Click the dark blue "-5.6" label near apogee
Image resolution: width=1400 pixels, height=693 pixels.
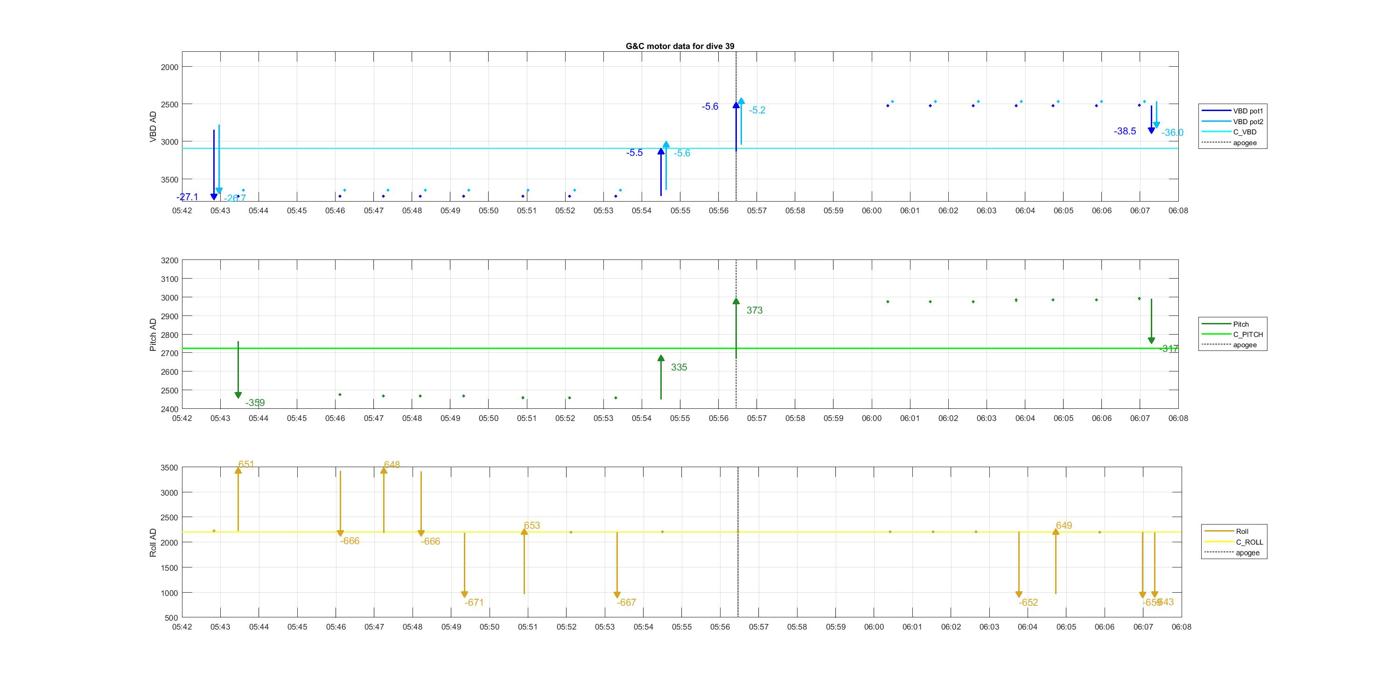point(710,106)
